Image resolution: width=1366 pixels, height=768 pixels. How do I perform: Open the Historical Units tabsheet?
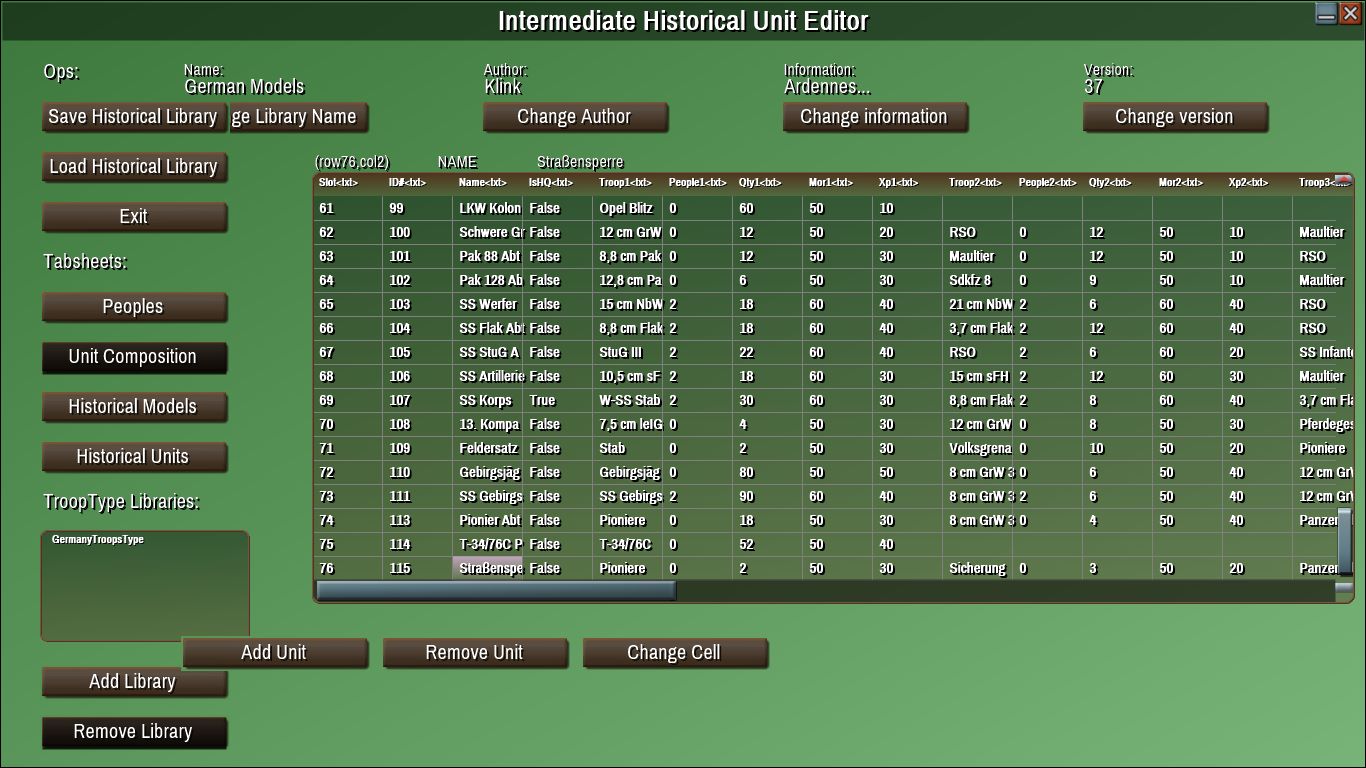point(134,457)
